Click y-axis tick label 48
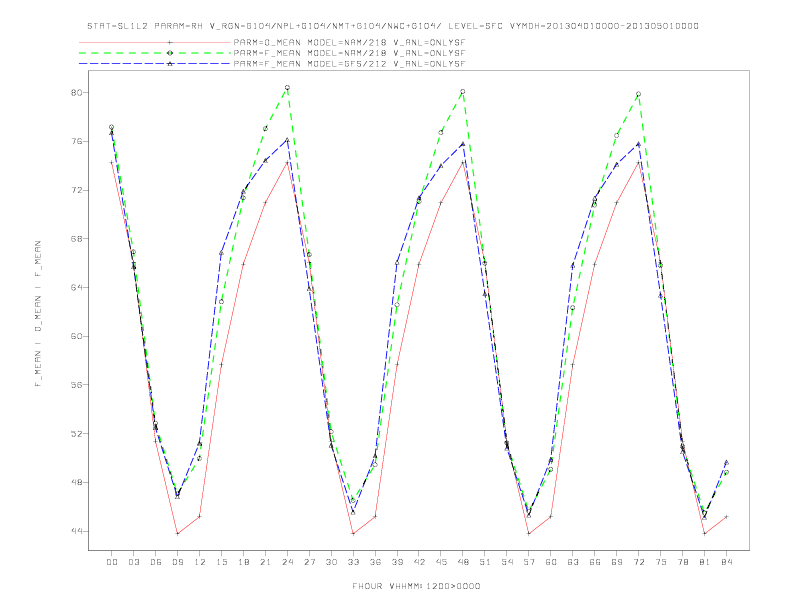This screenshot has height=612, width=792. [x=76, y=482]
